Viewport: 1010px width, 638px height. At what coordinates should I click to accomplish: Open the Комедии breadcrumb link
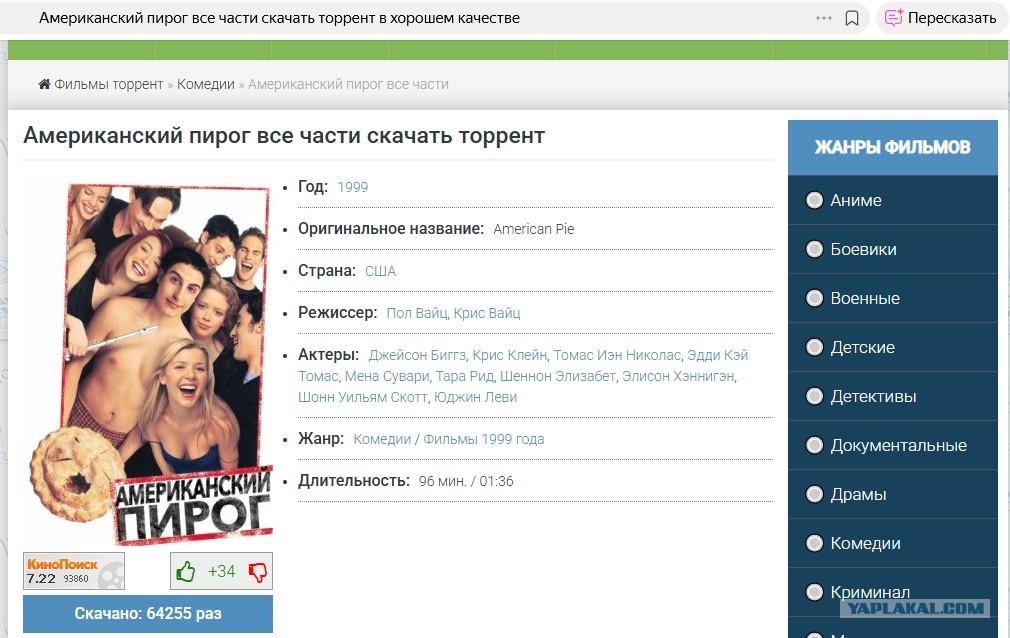pyautogui.click(x=205, y=84)
